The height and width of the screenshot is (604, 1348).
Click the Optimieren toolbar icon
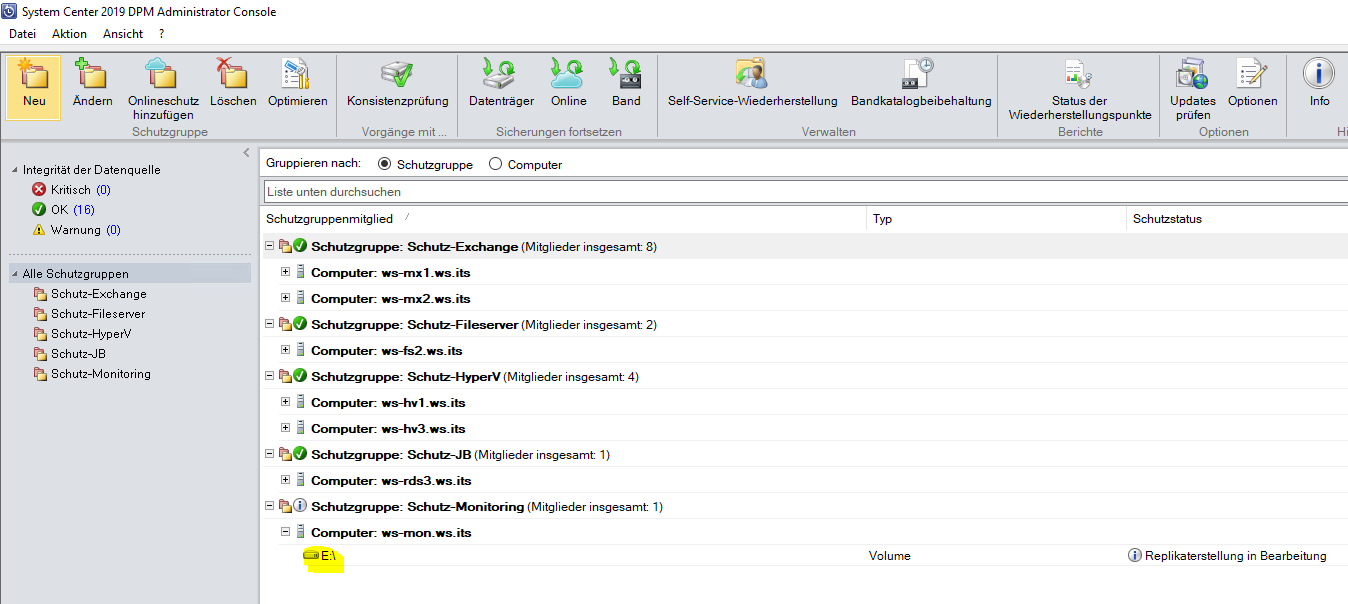(297, 75)
